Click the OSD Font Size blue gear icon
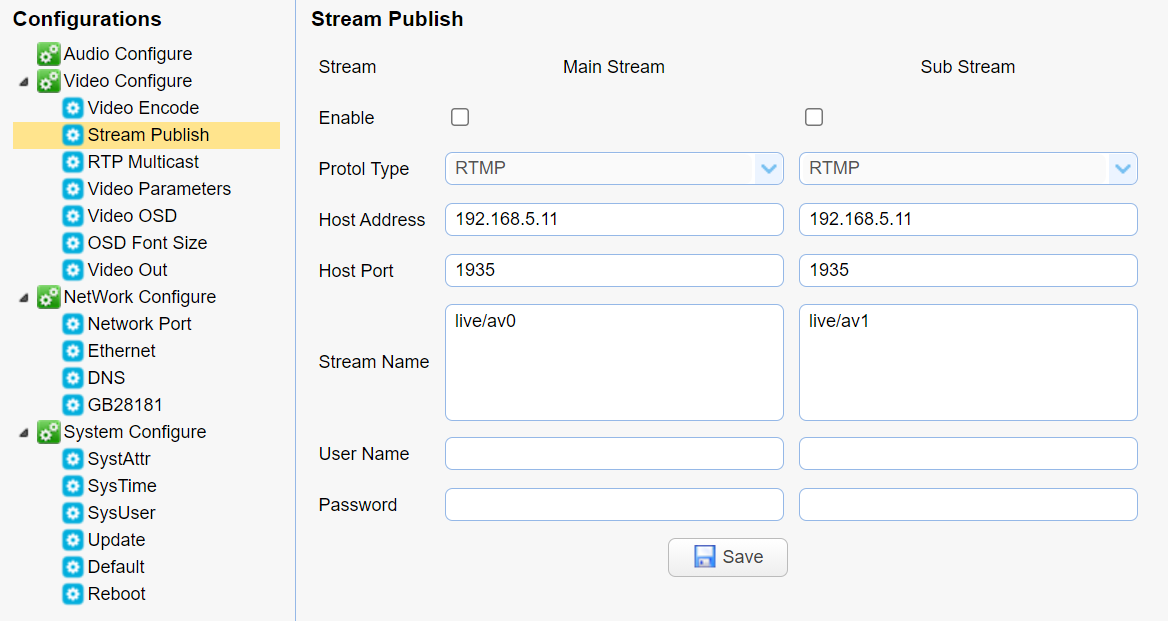1168x621 pixels. pyautogui.click(x=72, y=243)
